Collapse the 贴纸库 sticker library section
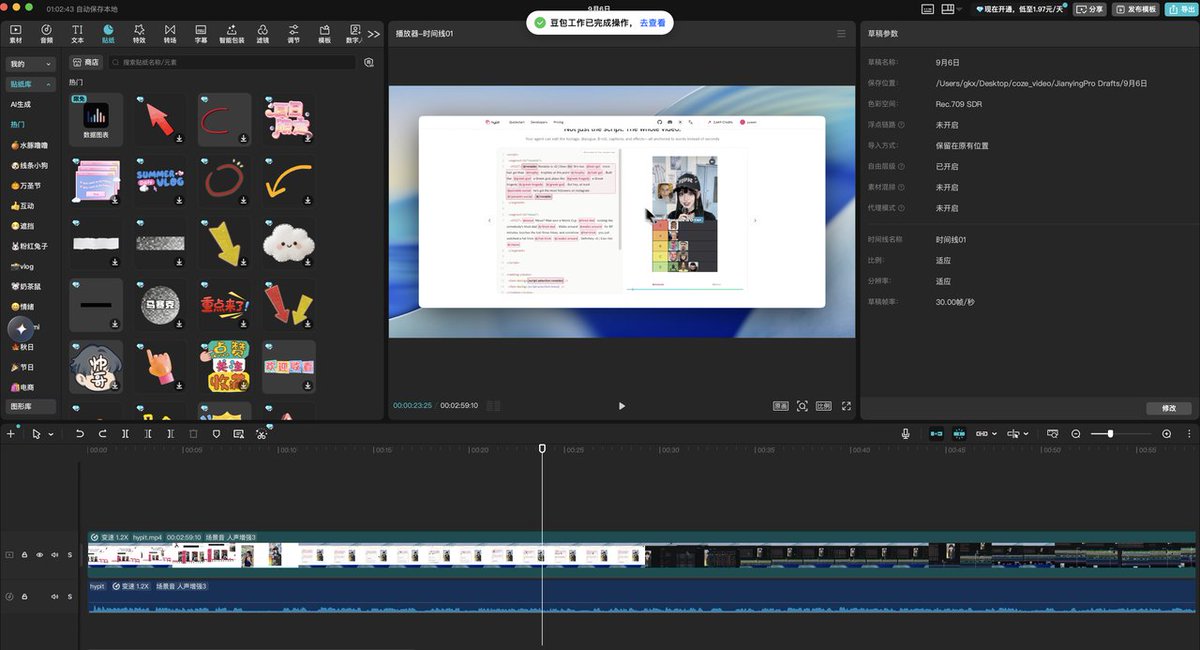1200x650 pixels. [30, 86]
